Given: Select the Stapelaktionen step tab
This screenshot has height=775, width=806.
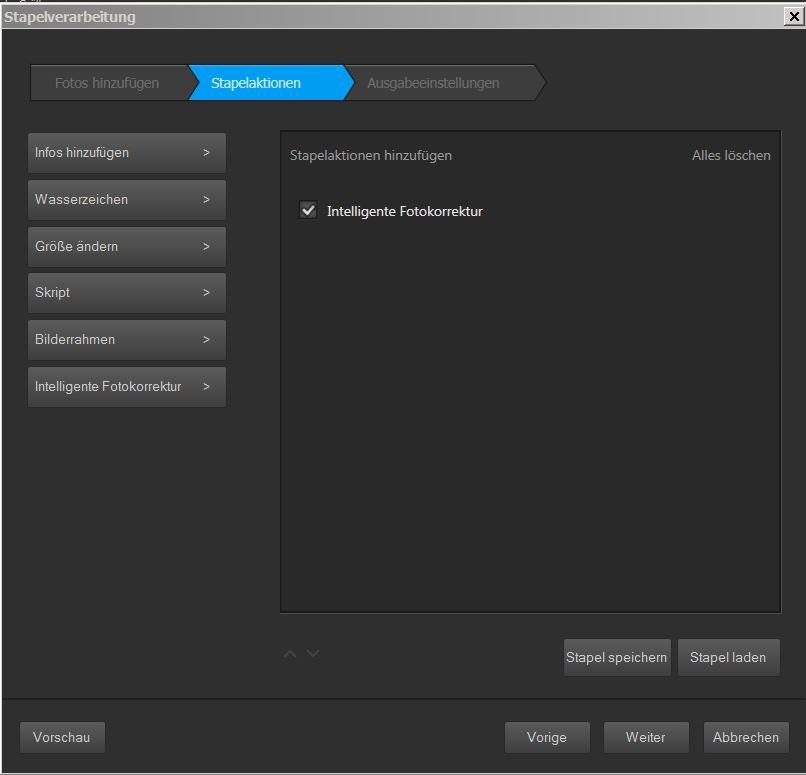Looking at the screenshot, I should click(x=256, y=83).
